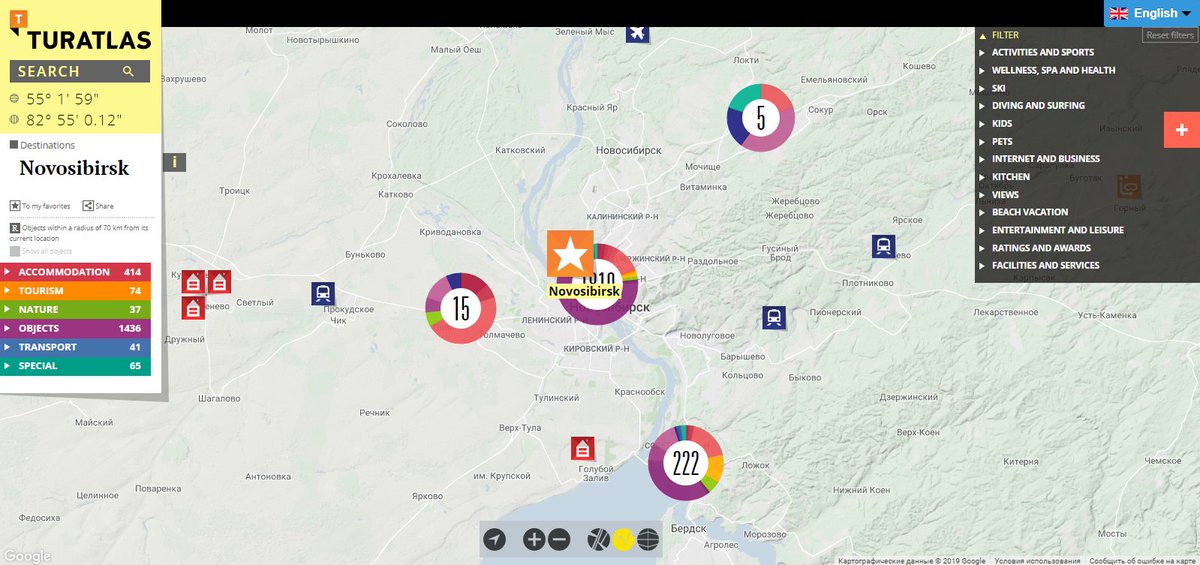
Task: Click the orange star Novosibirsk marker
Action: (570, 253)
